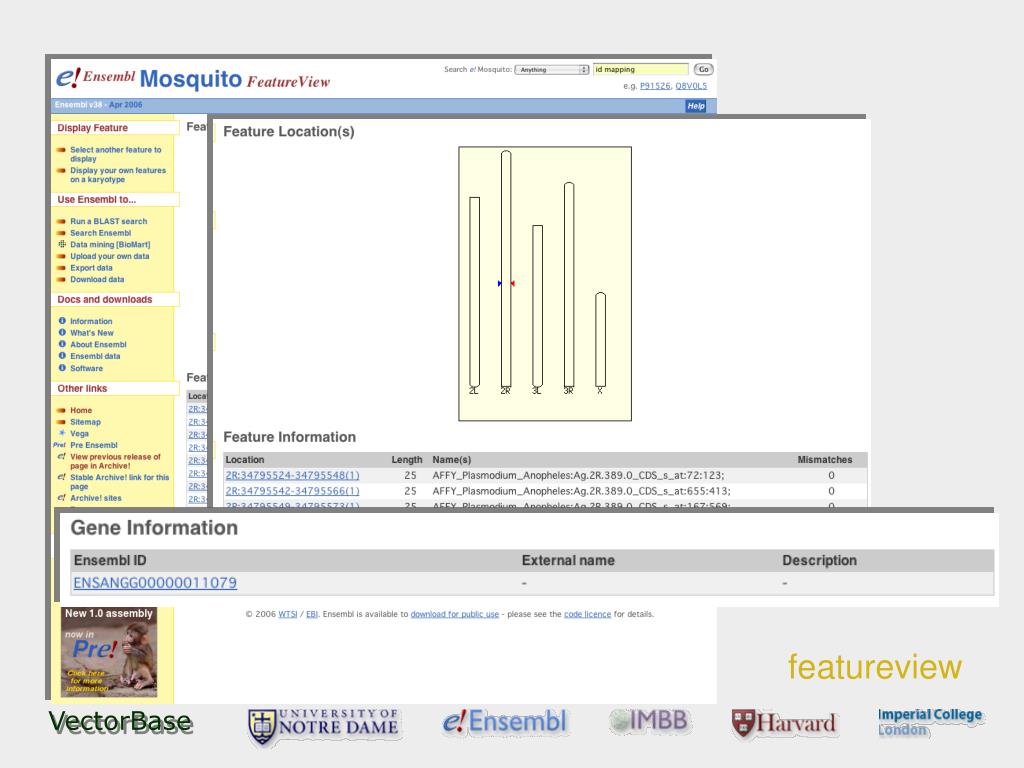
Task: Open Pre Ensembl link
Action: pos(93,445)
